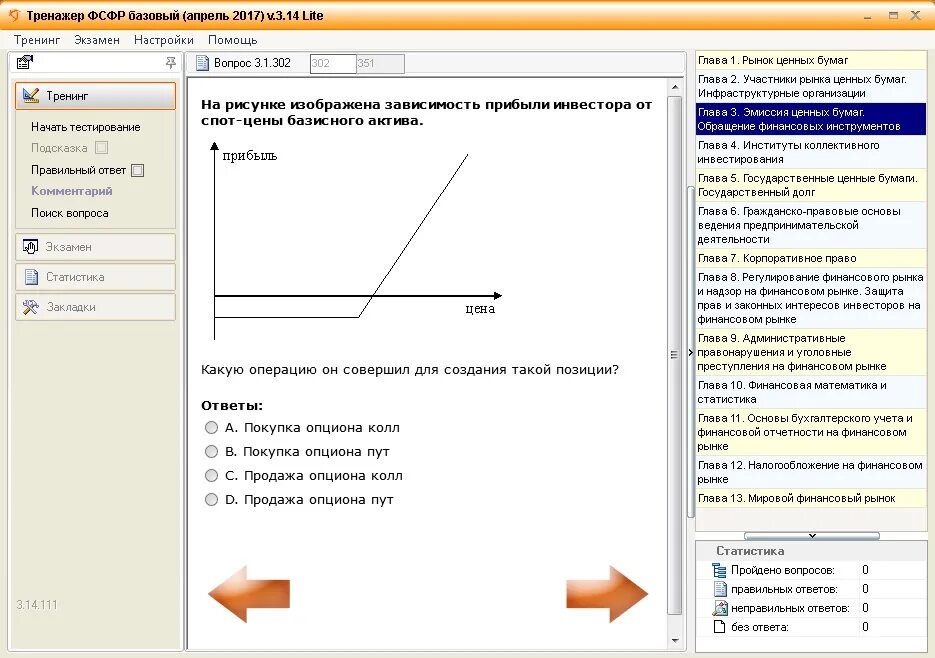This screenshot has width=935, height=658.
Task: Click the properties icon above the Тренинг button
Action: tap(24, 62)
